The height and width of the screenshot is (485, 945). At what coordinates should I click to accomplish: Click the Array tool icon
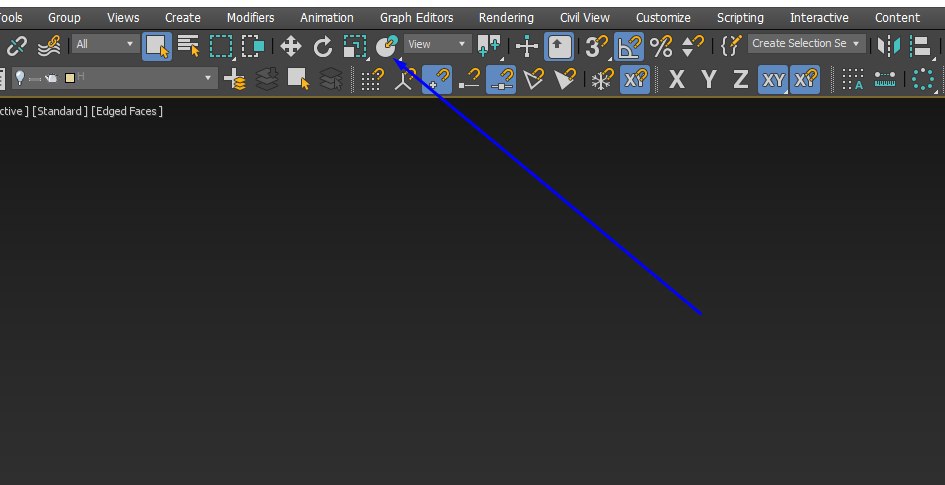point(853,80)
